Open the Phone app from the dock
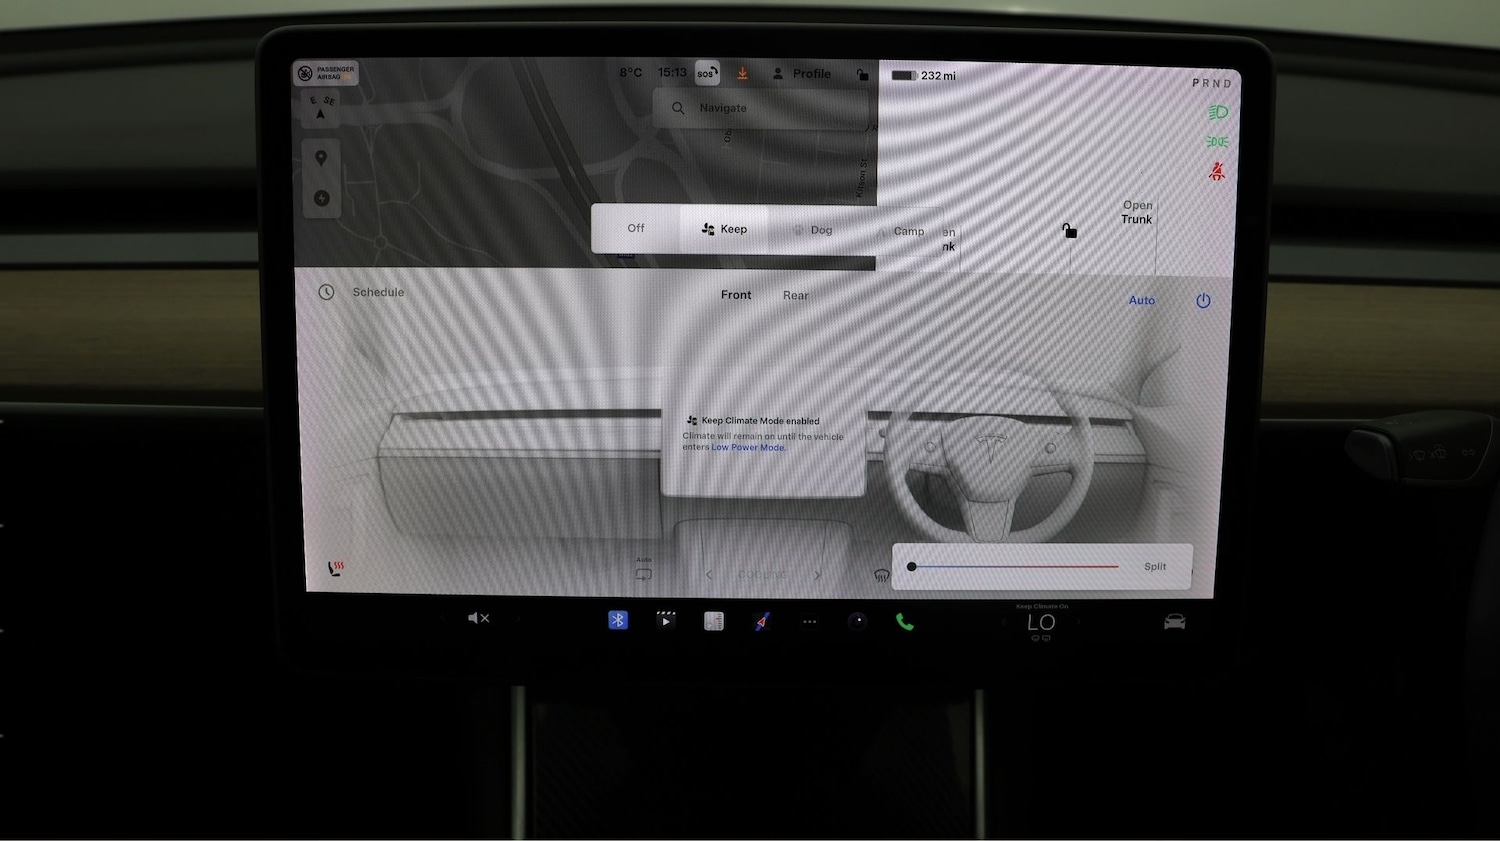Image resolution: width=1500 pixels, height=841 pixels. 905,621
